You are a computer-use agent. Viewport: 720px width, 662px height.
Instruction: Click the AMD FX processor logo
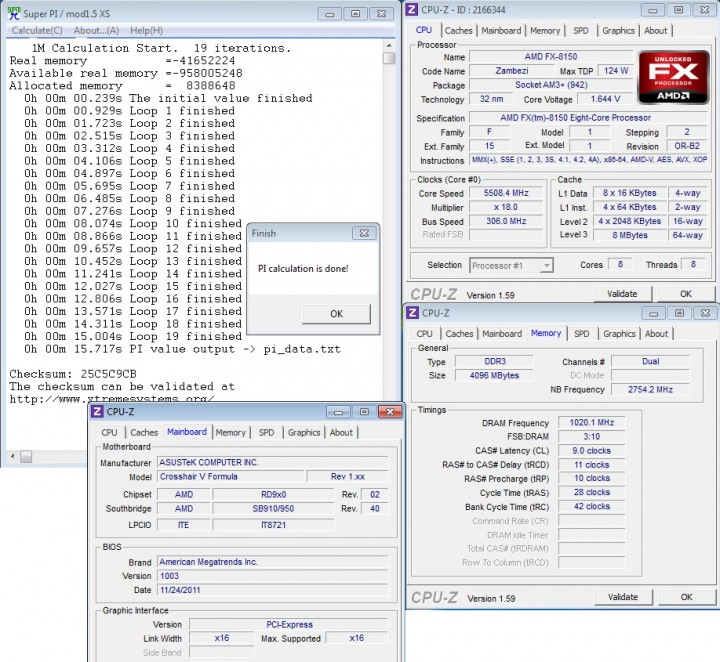coord(673,78)
